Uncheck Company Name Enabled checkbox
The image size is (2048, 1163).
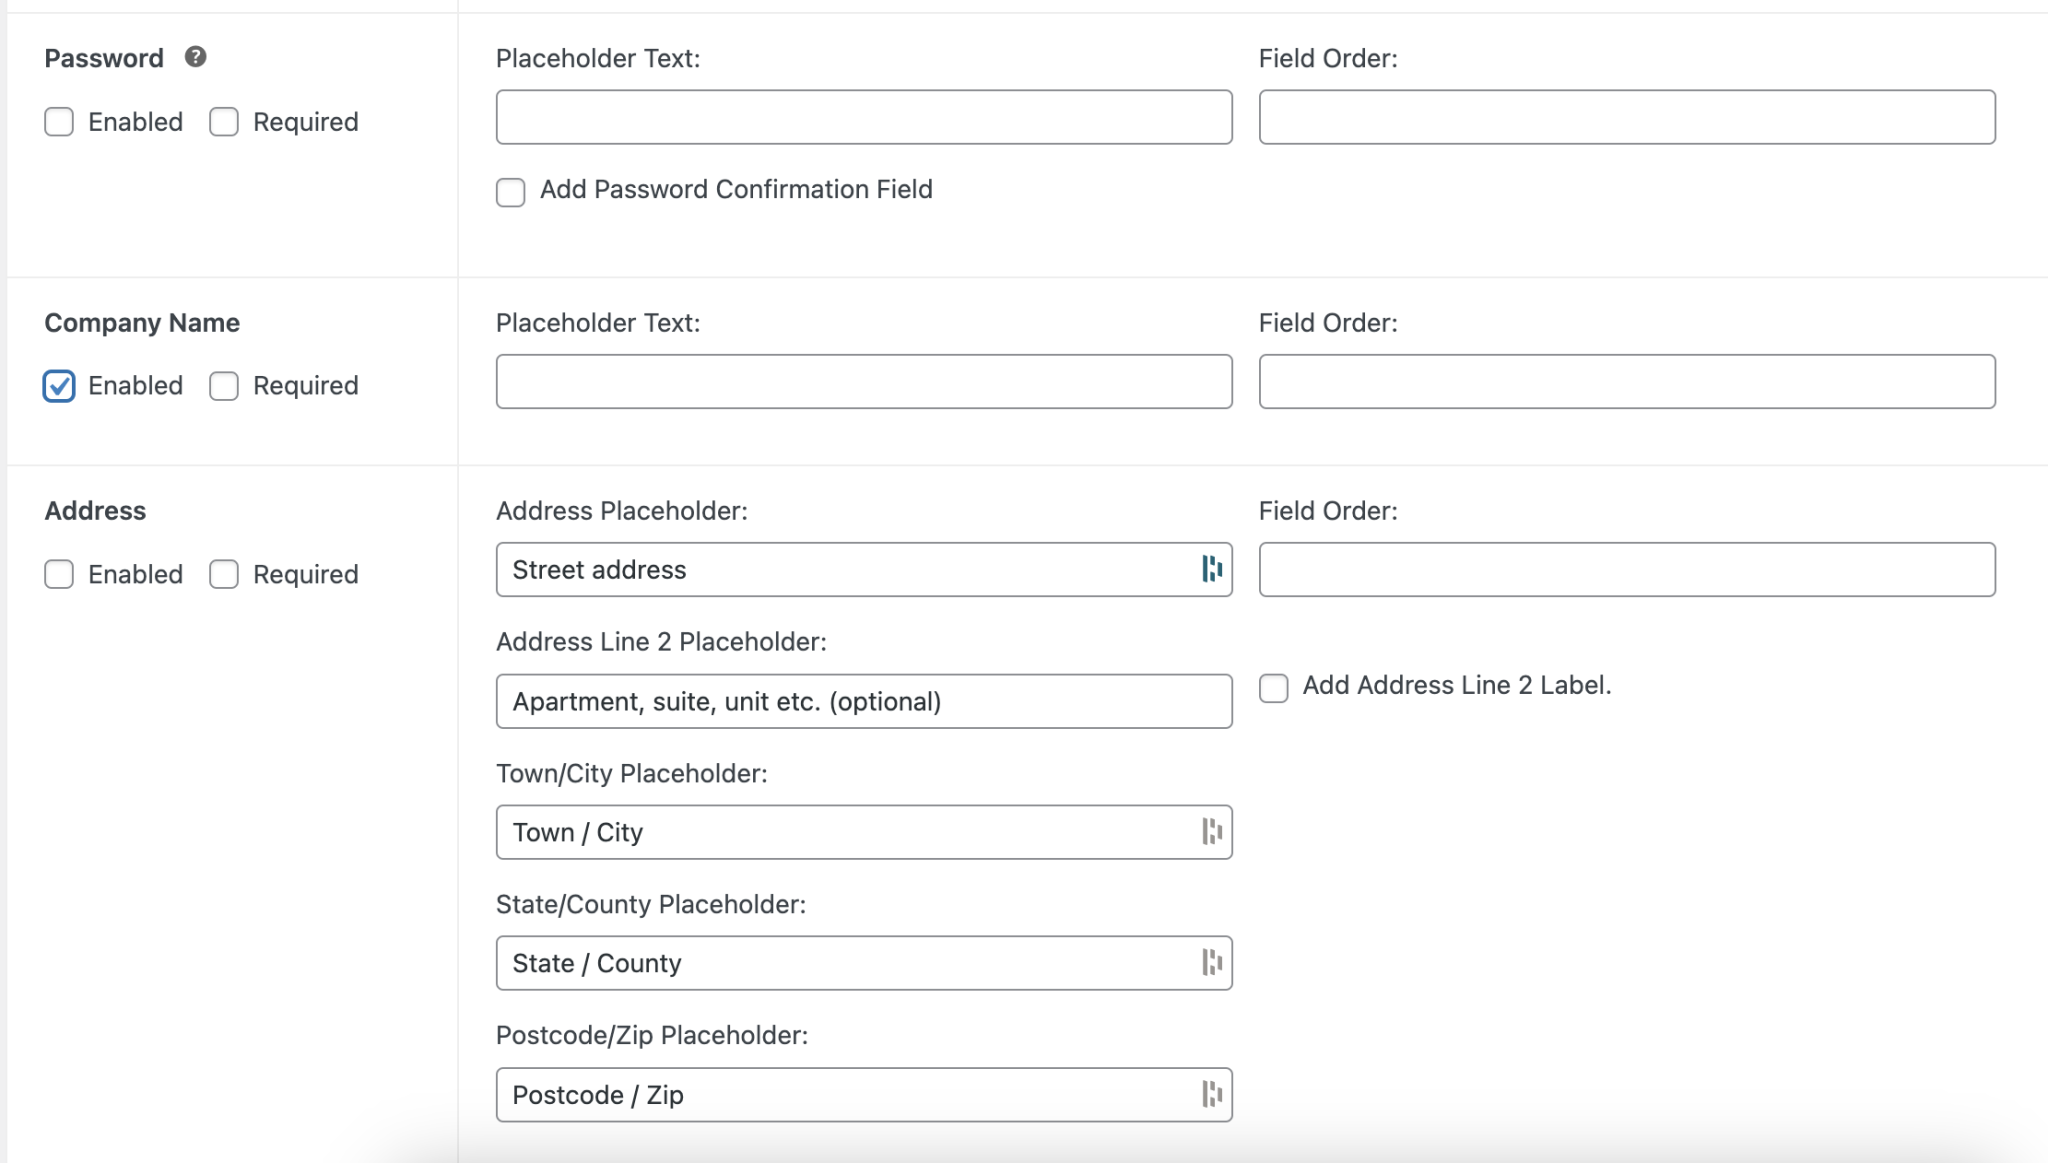pos(59,386)
